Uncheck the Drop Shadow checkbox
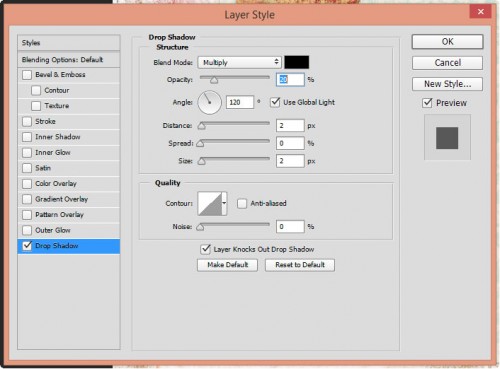The height and width of the screenshot is (369, 500). point(27,246)
